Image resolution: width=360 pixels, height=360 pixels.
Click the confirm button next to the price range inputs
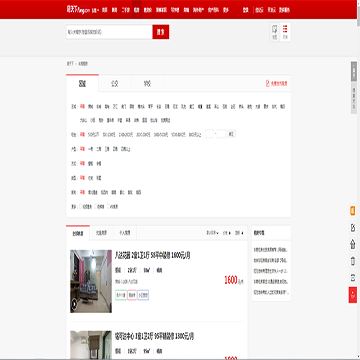pyautogui.click(x=231, y=134)
